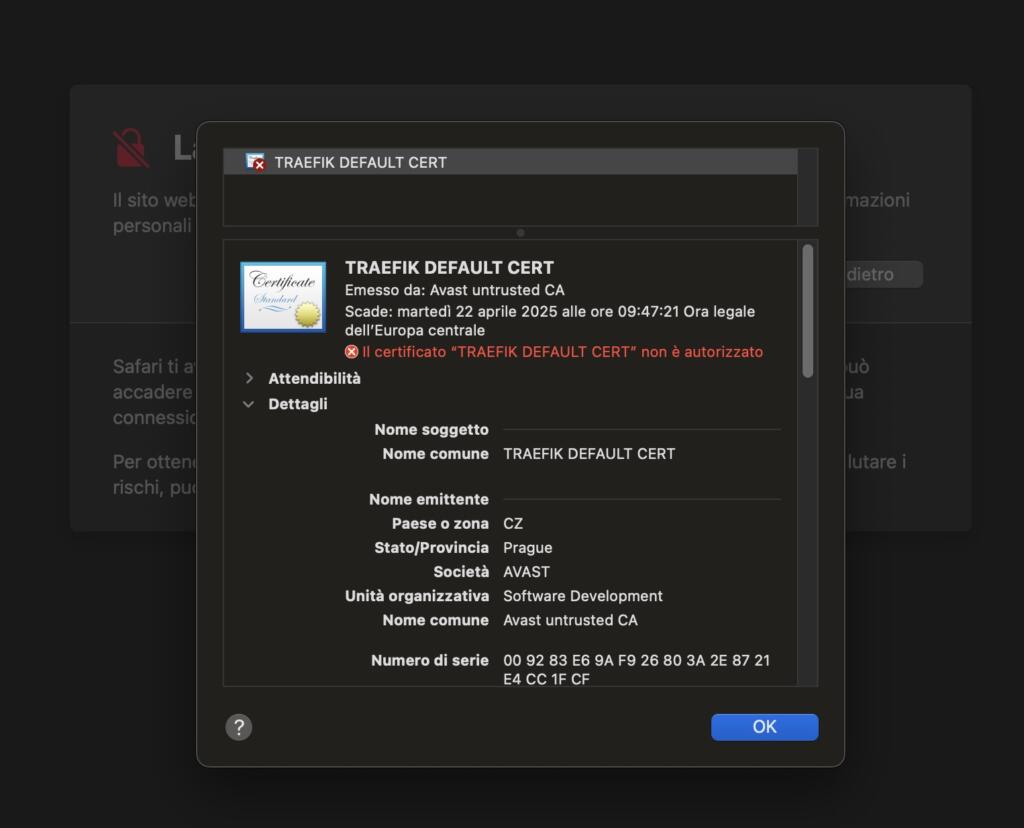Click the OK button

point(764,727)
